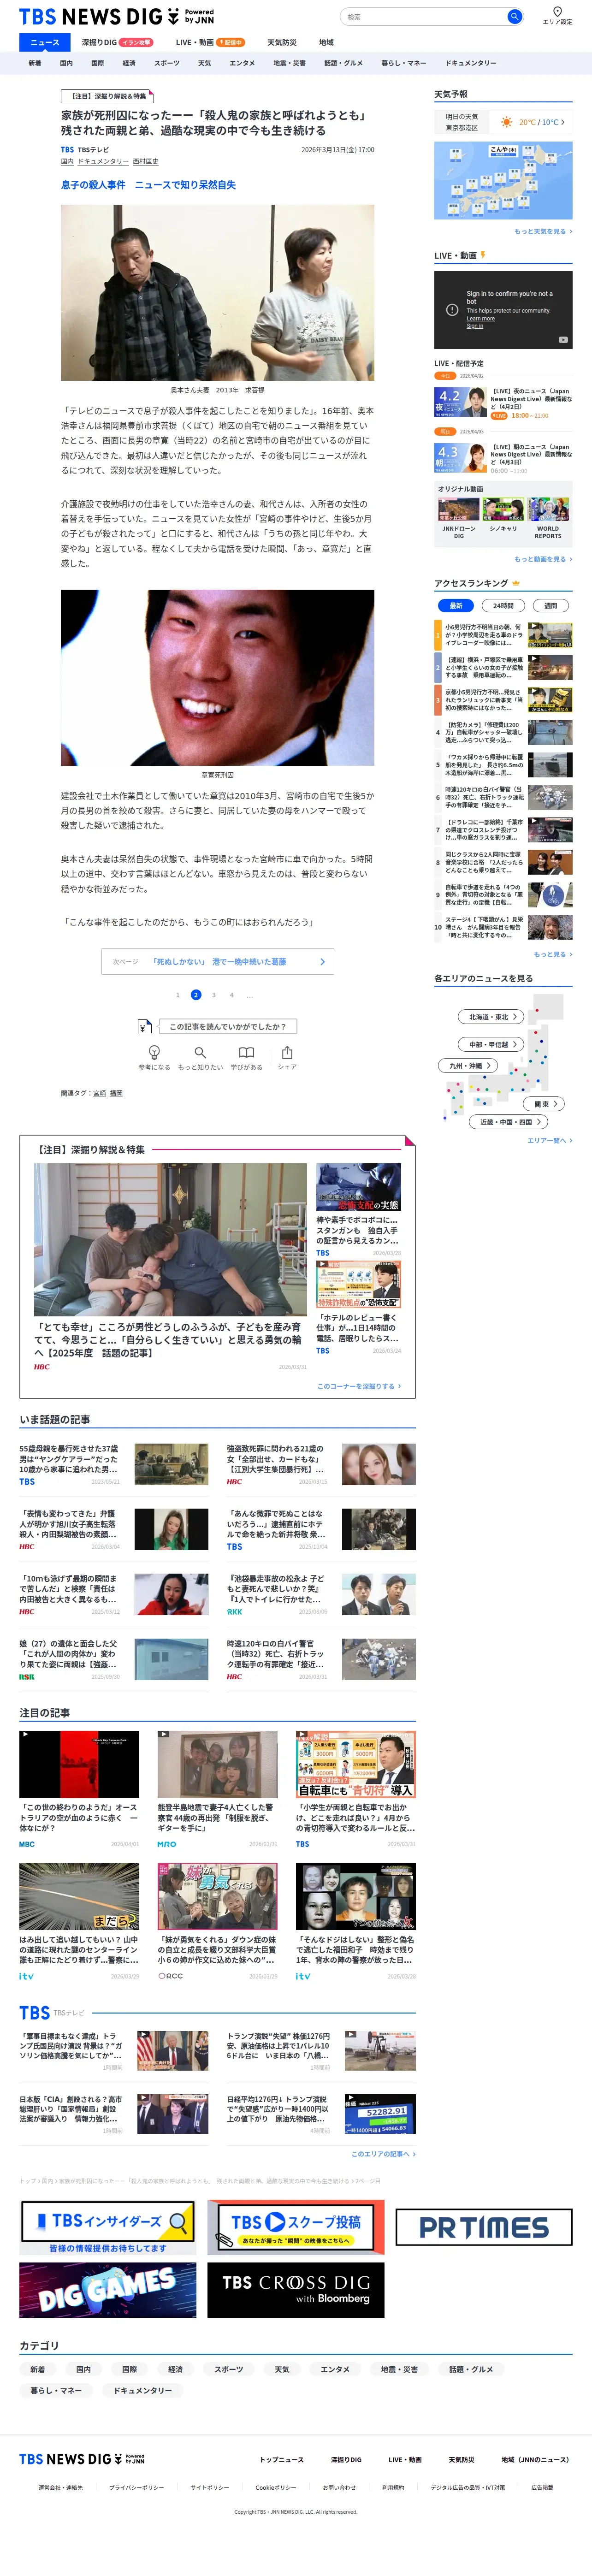This screenshot has height=2576, width=592.
Task: Click the 学びがある open-book reaction icon
Action: point(246,1053)
